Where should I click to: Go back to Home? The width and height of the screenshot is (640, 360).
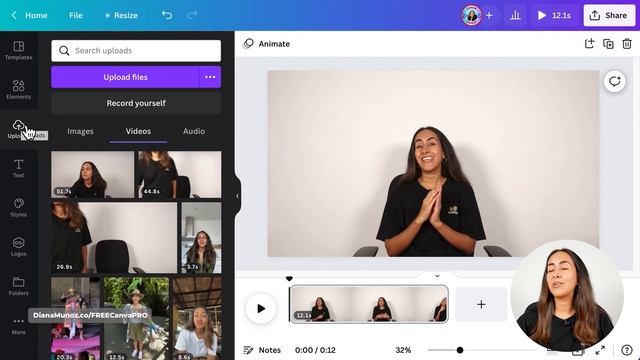tap(29, 15)
